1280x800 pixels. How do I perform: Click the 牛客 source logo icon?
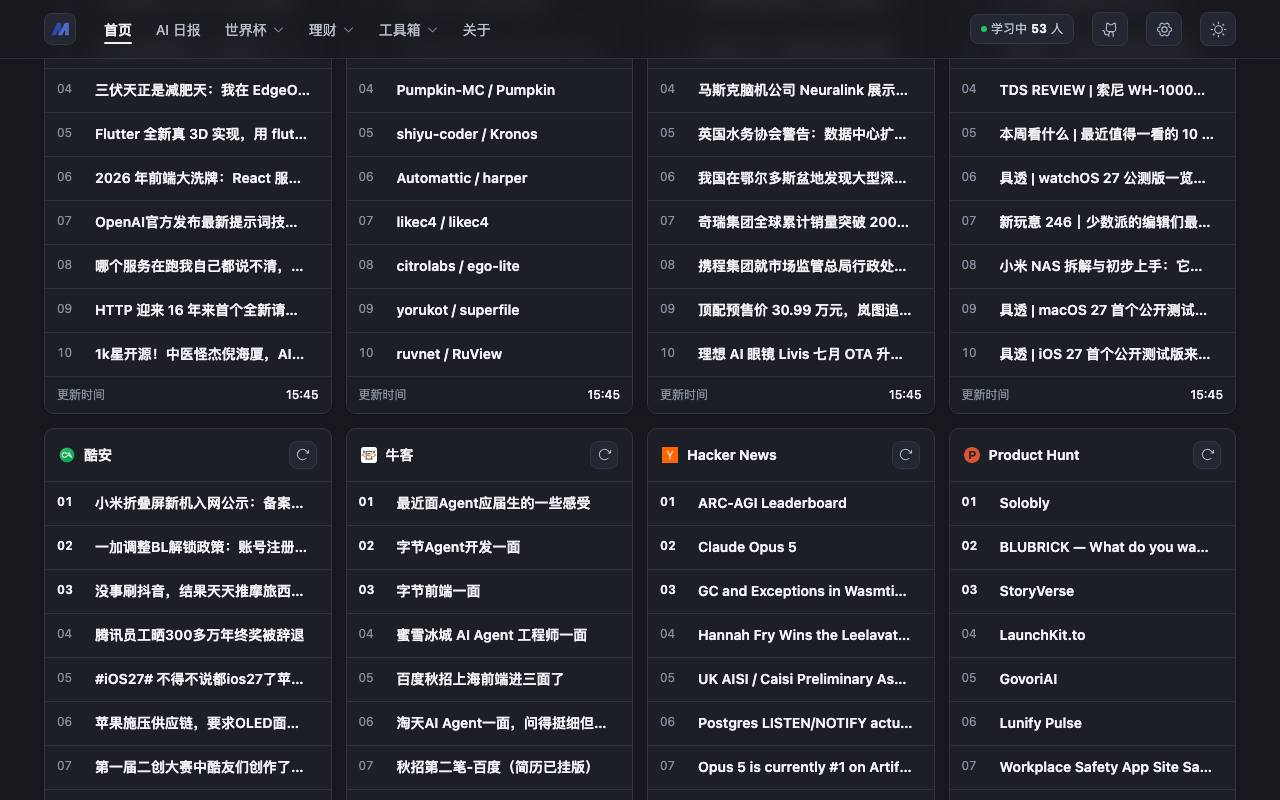tap(369, 455)
